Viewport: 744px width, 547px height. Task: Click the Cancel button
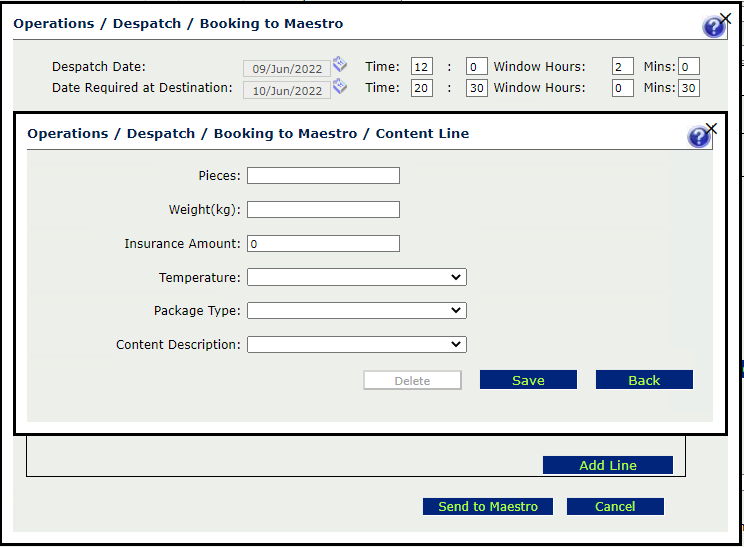[x=615, y=507]
